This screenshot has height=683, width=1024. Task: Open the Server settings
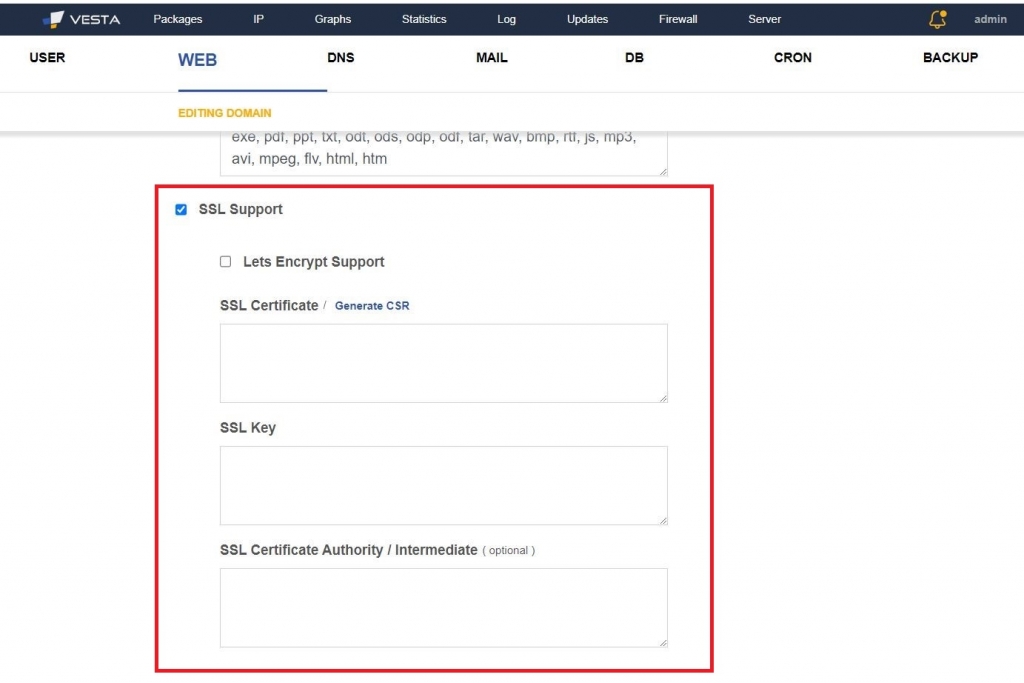click(x=764, y=19)
